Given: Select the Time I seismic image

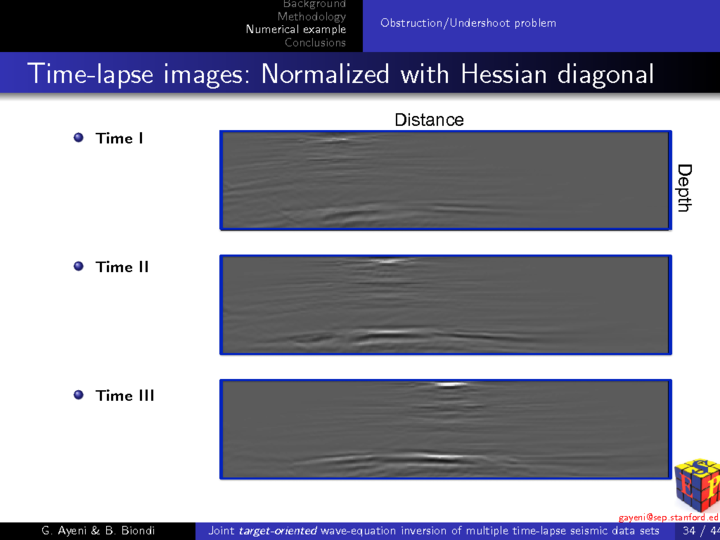Looking at the screenshot, I should tap(445, 180).
